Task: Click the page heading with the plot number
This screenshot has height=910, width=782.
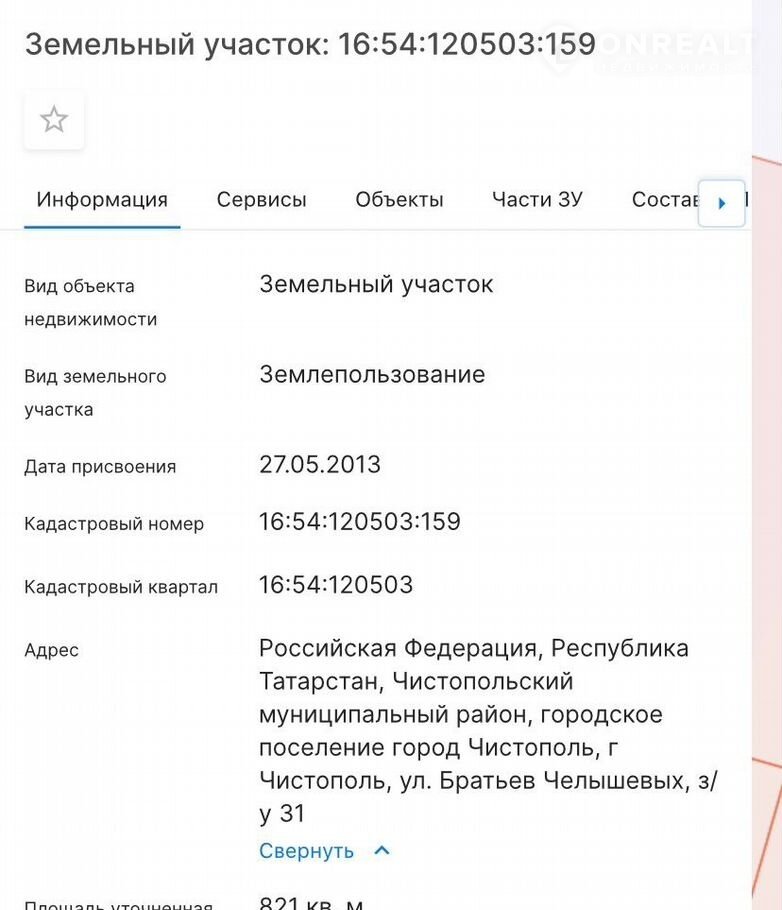Action: [x=310, y=45]
